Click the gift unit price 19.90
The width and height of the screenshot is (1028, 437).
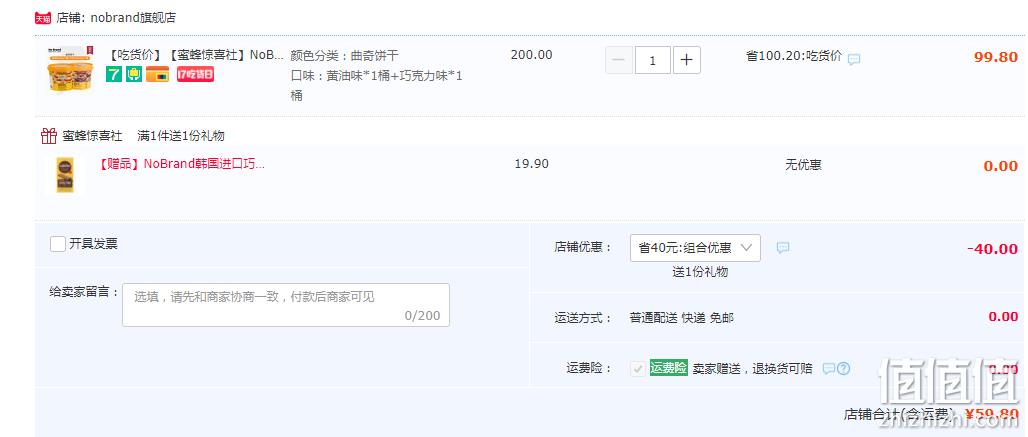coord(532,164)
